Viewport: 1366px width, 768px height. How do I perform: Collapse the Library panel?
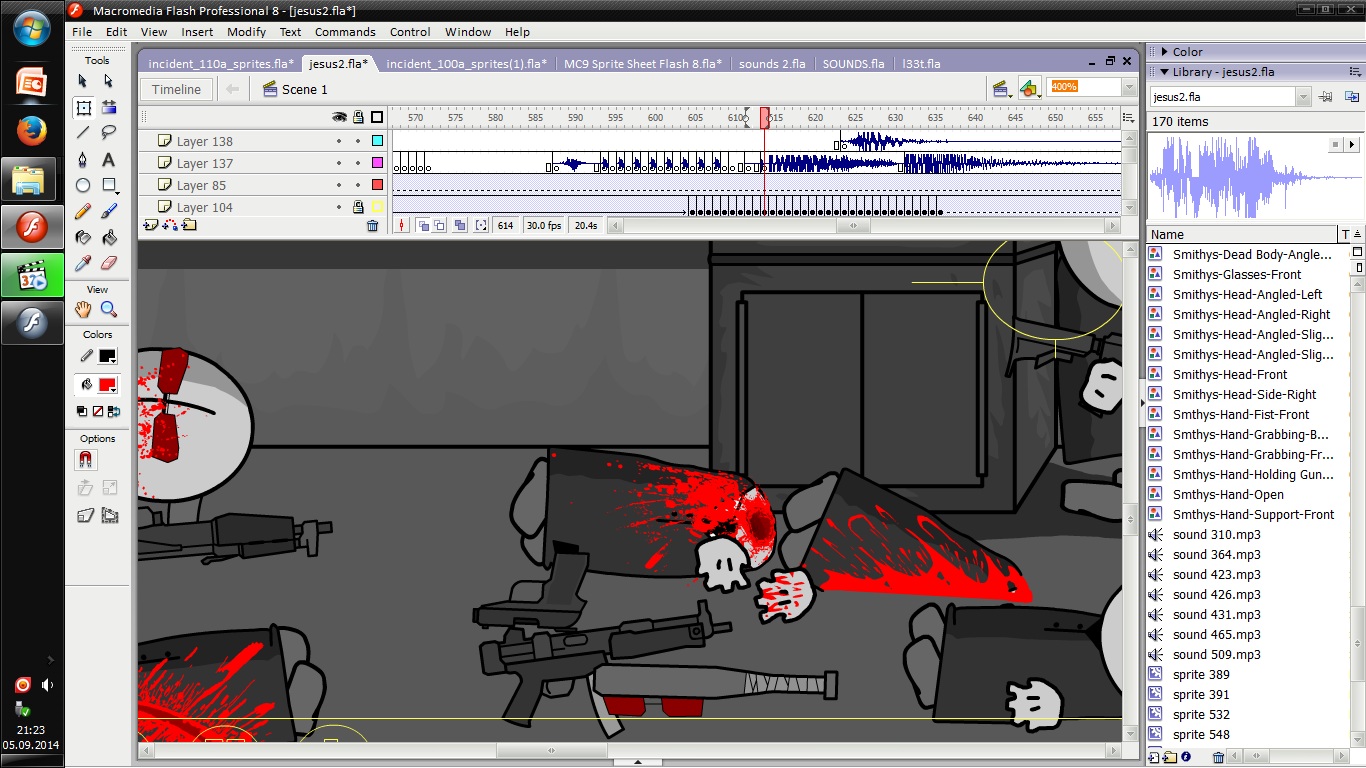(x=1164, y=72)
